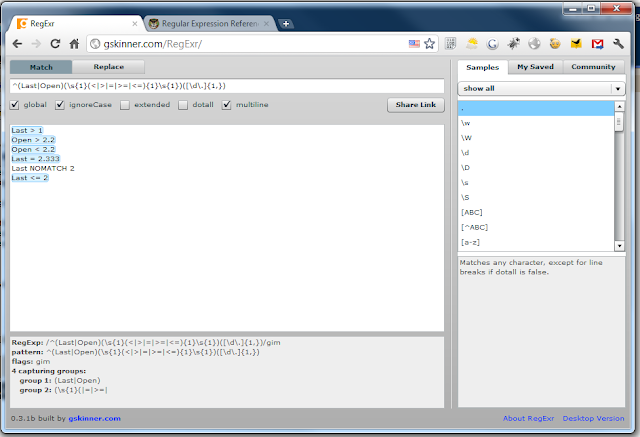Toggle the global flag checkbox

click(x=14, y=105)
